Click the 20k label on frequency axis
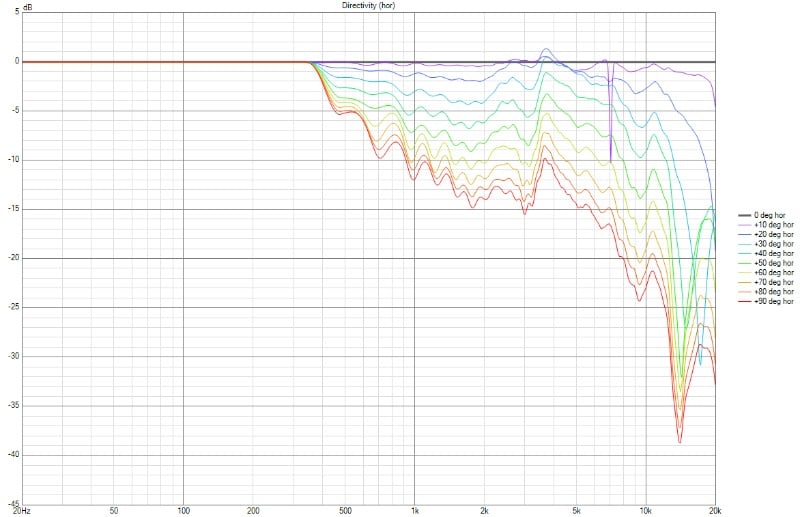The image size is (800, 517). pos(714,510)
